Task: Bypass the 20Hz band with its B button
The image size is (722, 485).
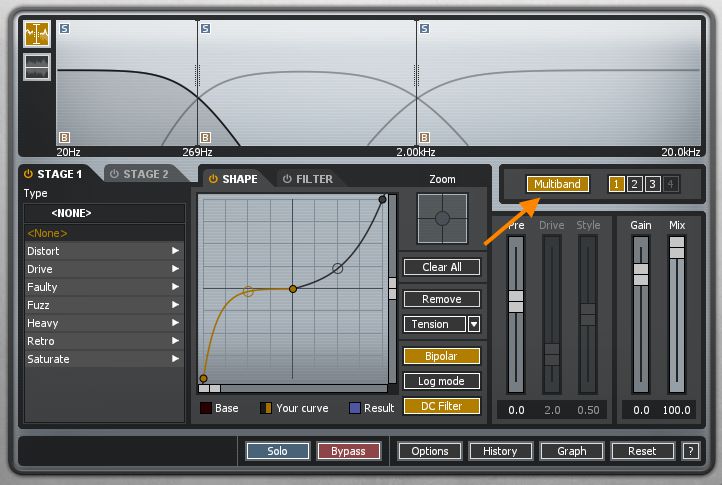Action: pos(64,137)
